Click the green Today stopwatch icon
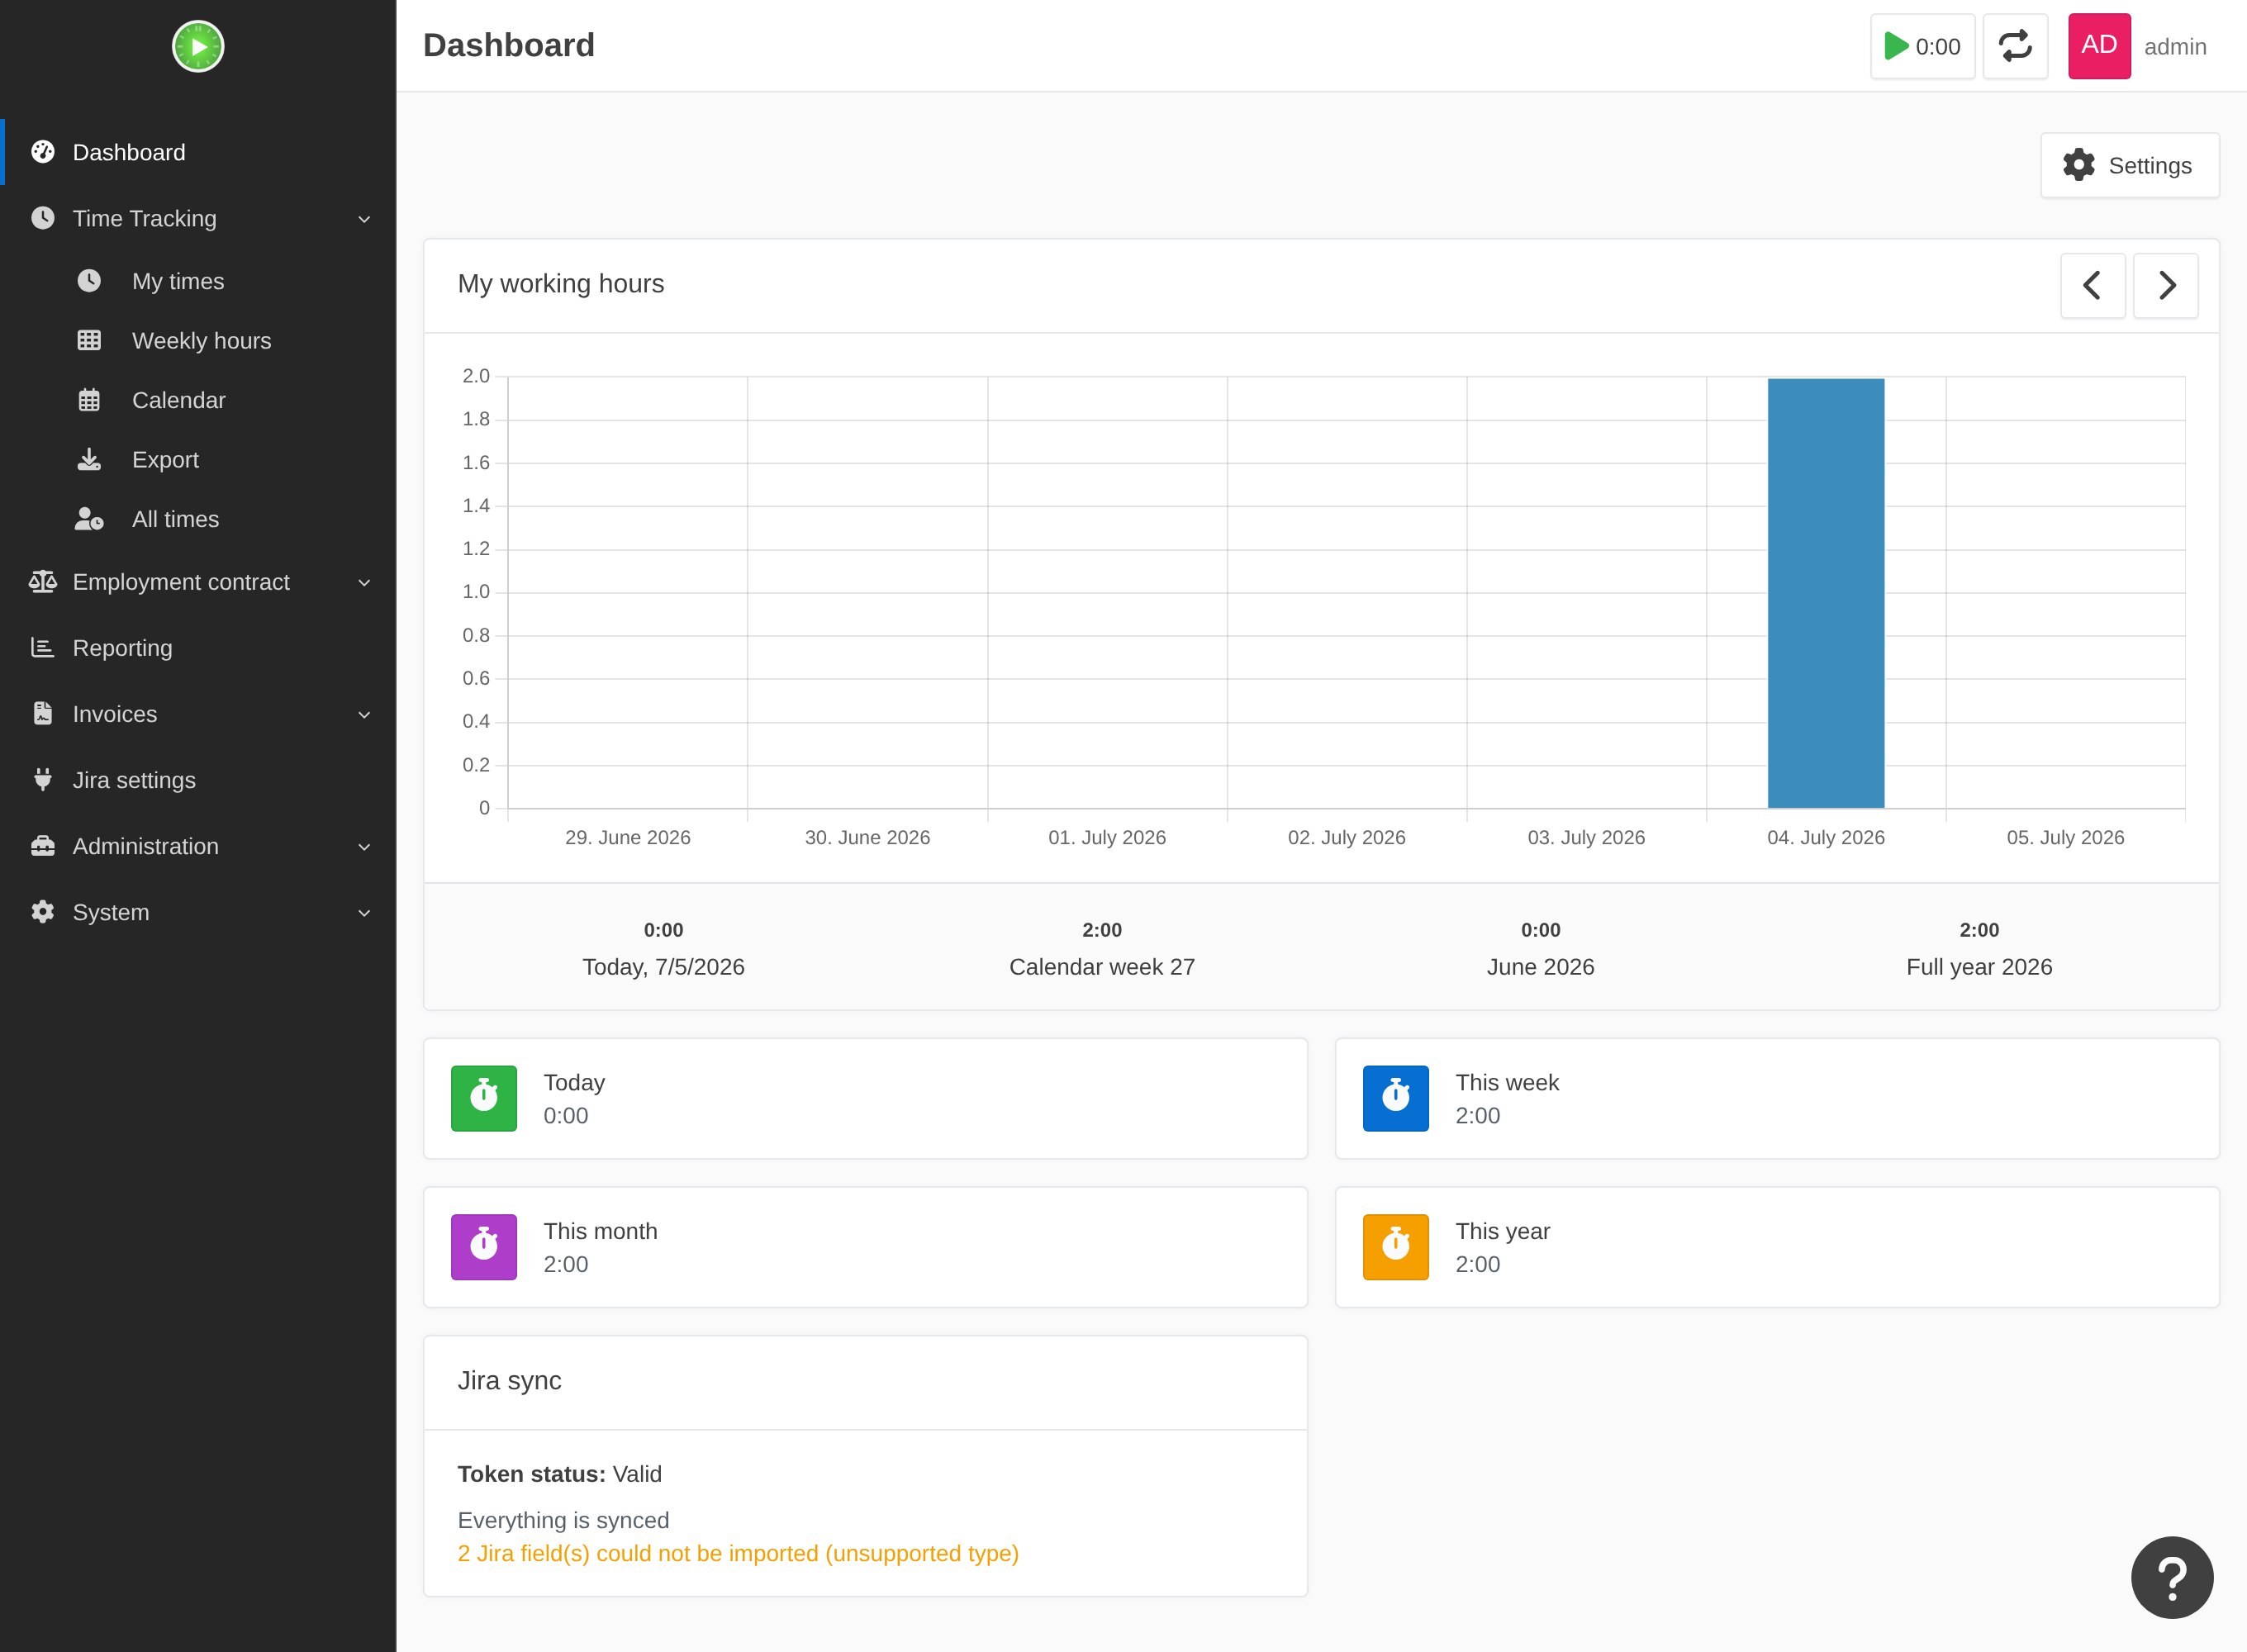Image resolution: width=2247 pixels, height=1652 pixels. [x=484, y=1098]
